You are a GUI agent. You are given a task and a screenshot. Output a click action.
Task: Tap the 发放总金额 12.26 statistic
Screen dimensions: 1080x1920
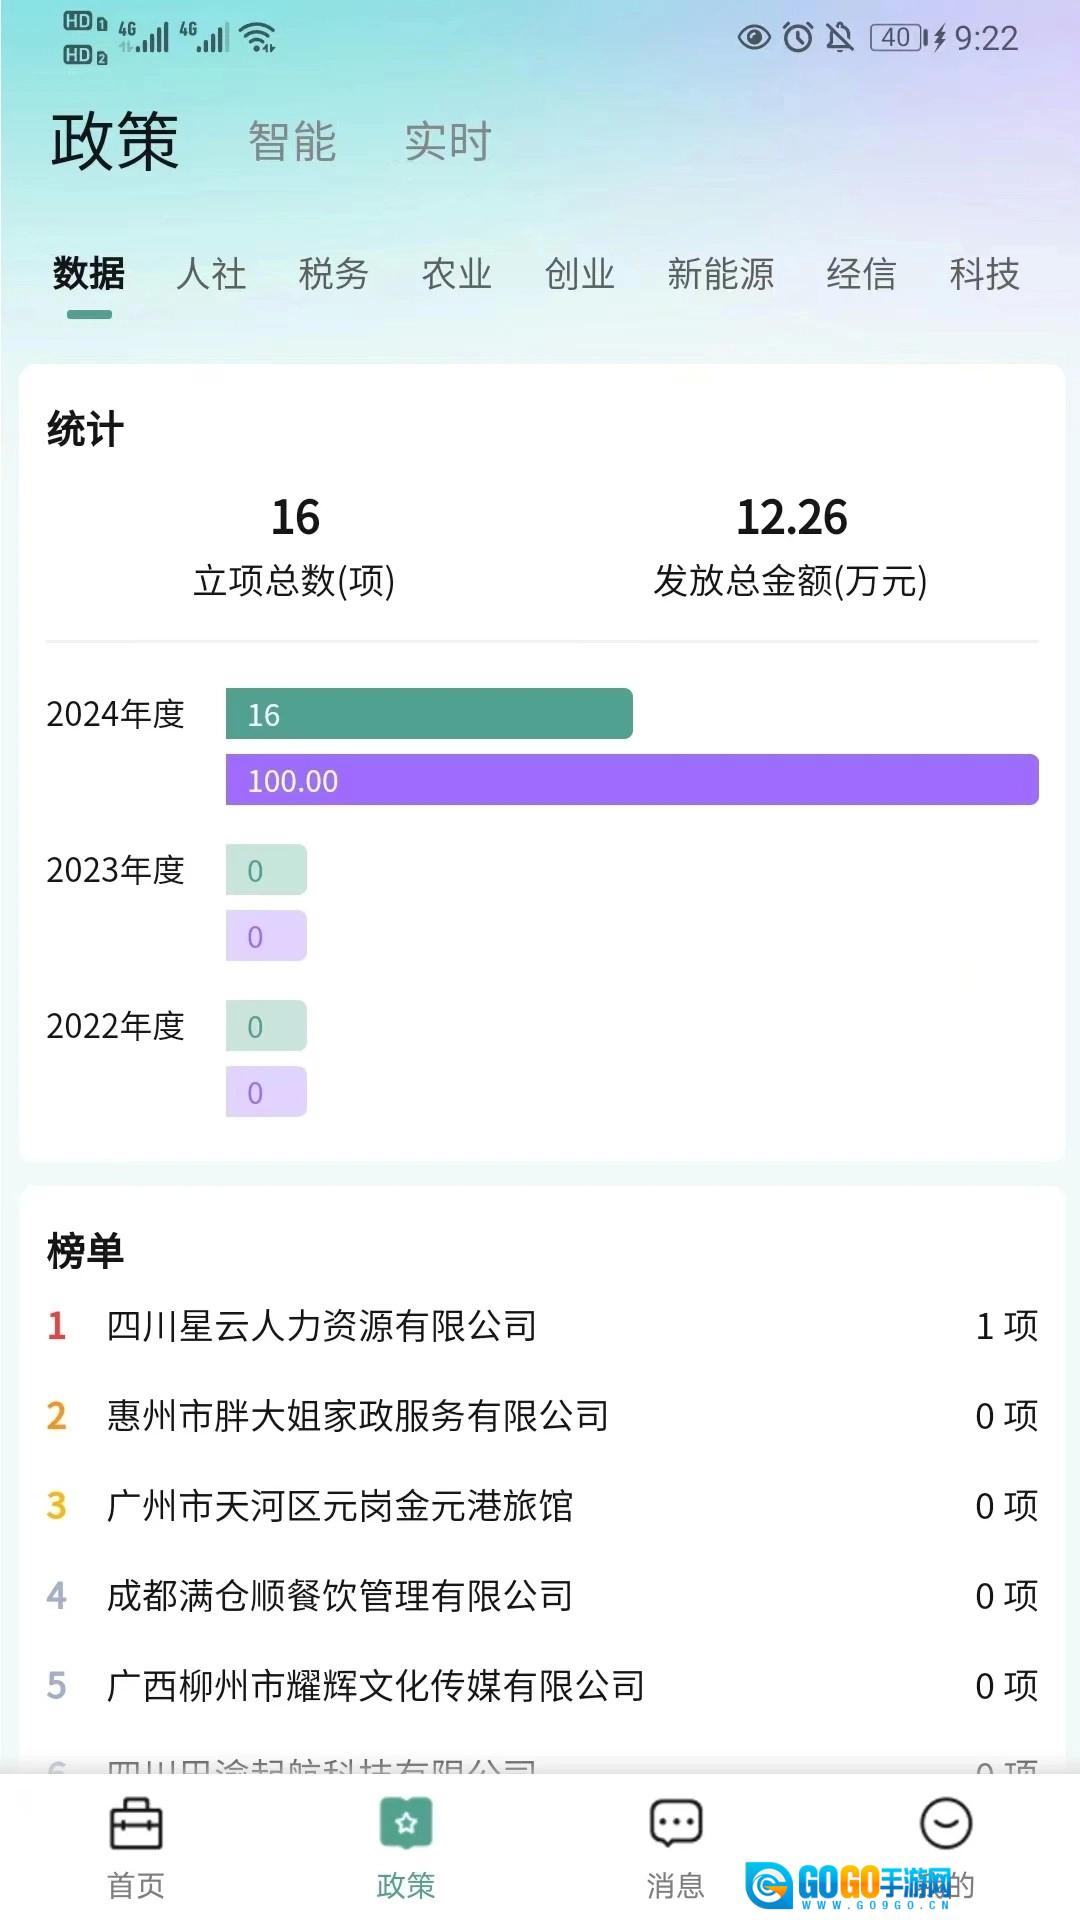click(791, 547)
